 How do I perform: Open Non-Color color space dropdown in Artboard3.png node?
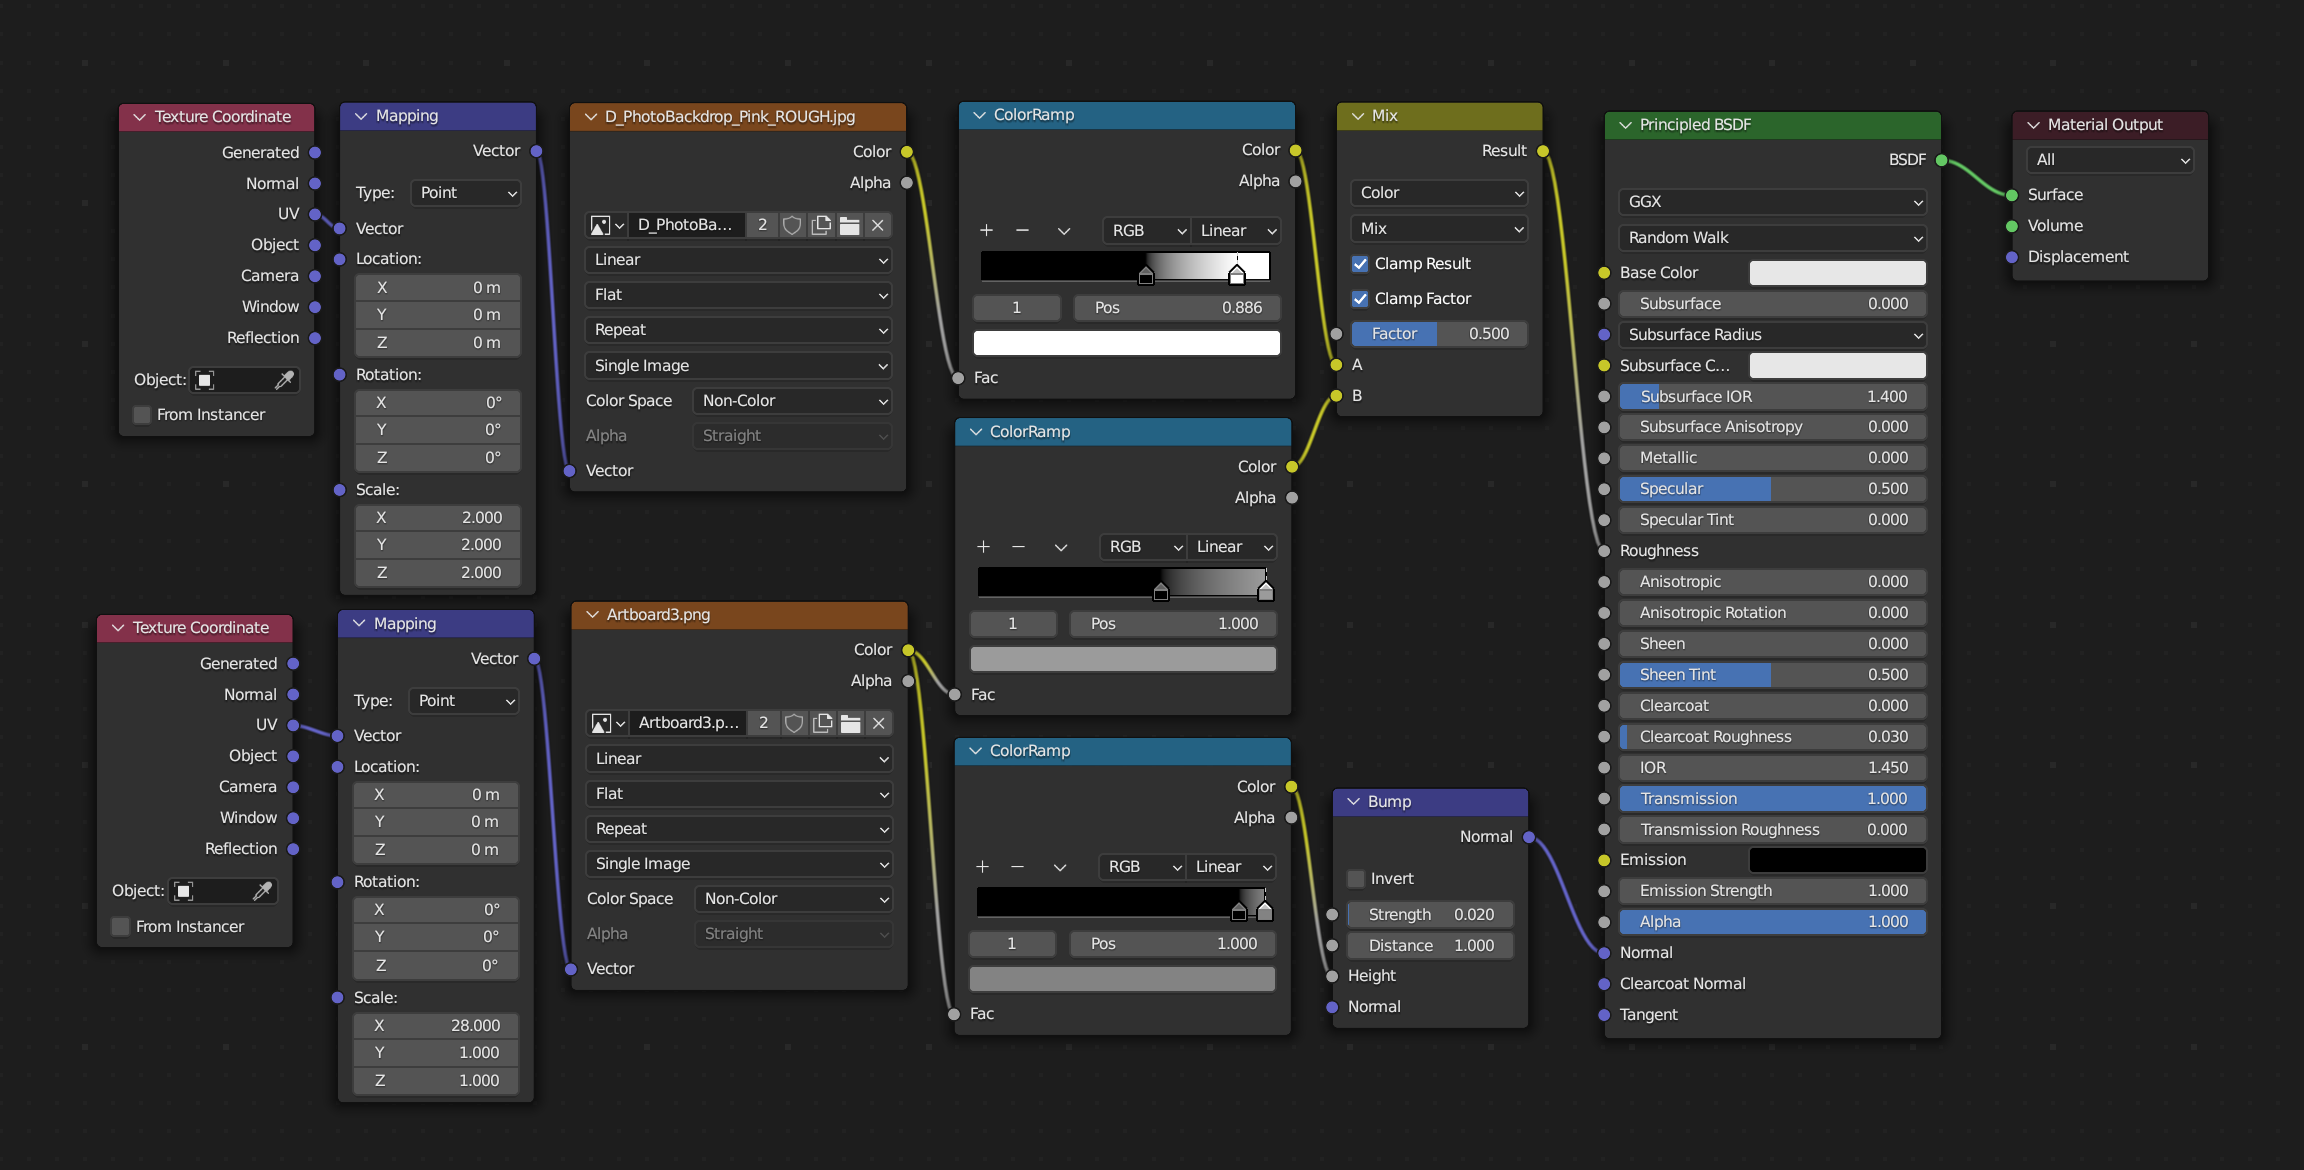tap(794, 899)
